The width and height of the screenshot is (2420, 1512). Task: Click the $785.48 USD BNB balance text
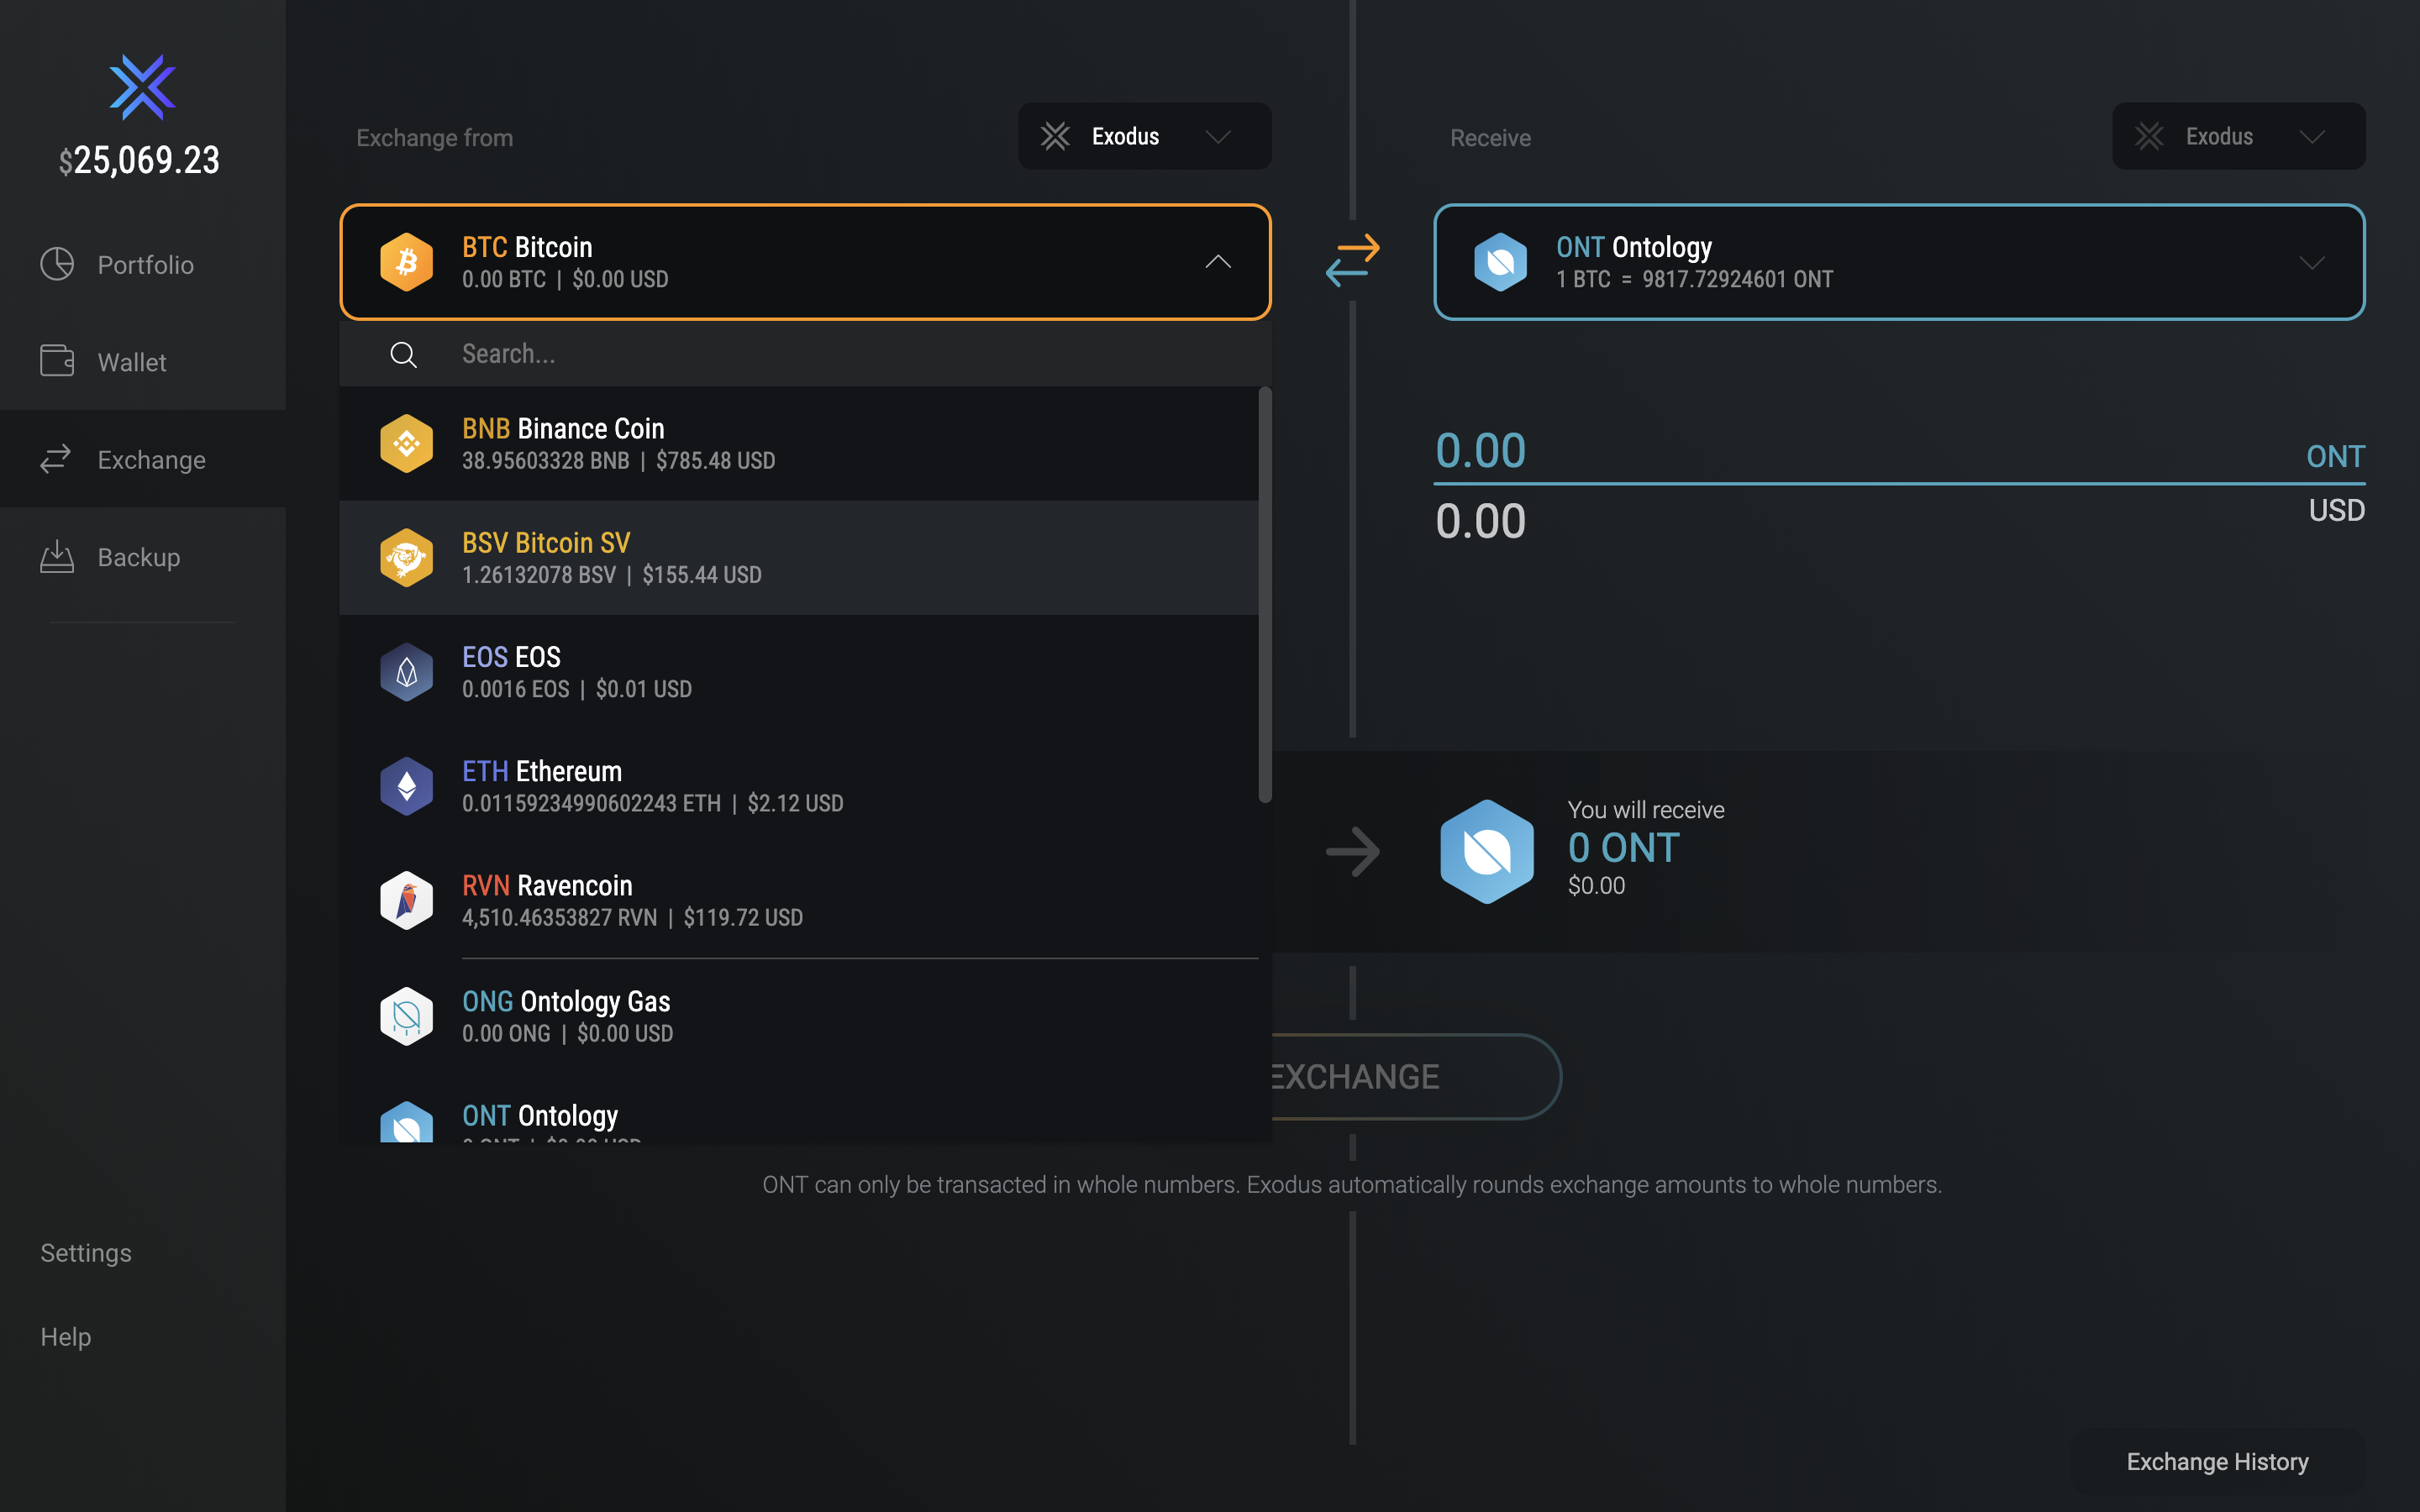(715, 460)
